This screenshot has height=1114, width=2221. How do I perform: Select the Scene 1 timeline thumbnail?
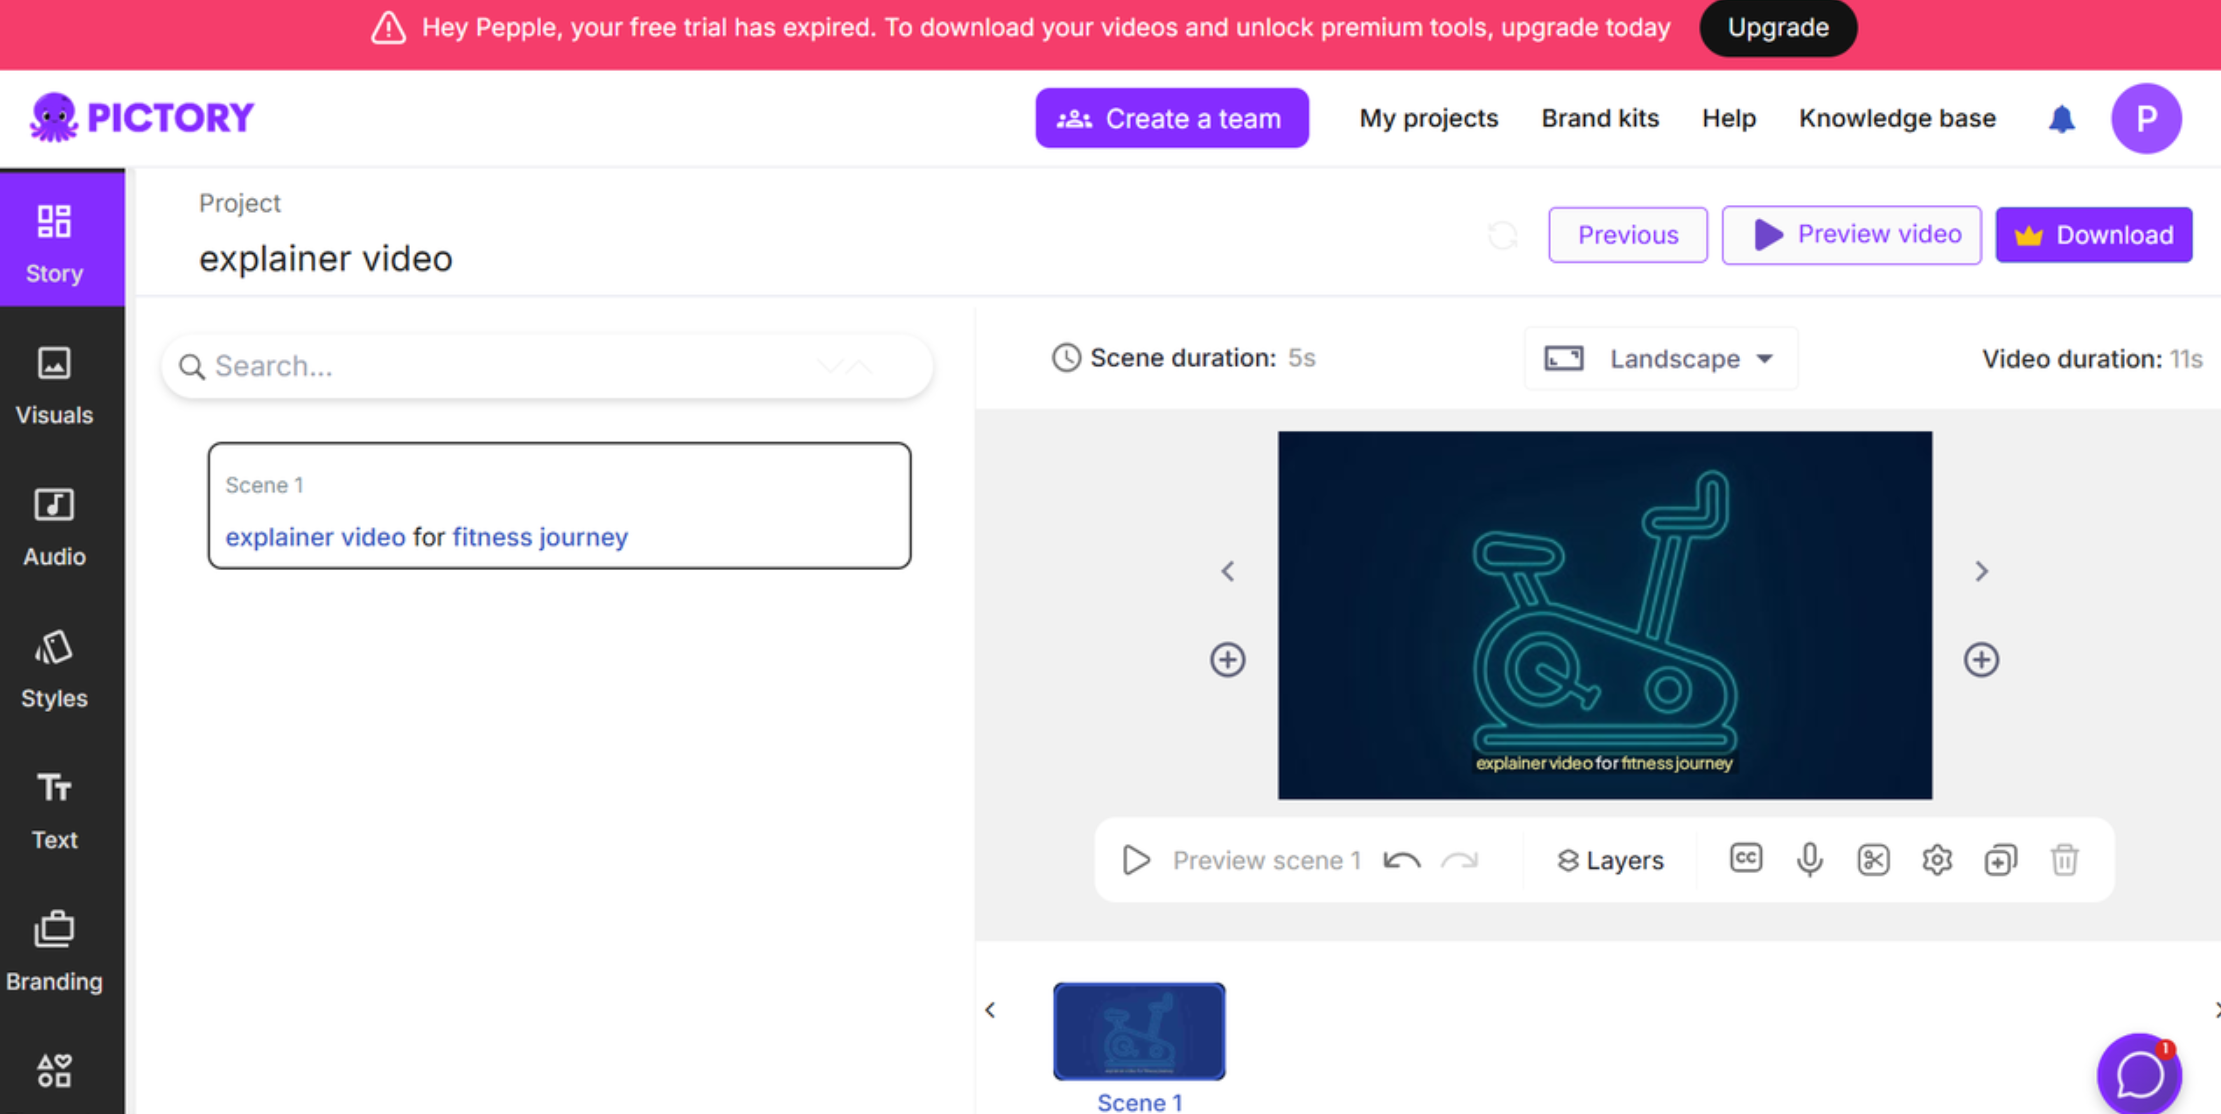[1139, 1031]
